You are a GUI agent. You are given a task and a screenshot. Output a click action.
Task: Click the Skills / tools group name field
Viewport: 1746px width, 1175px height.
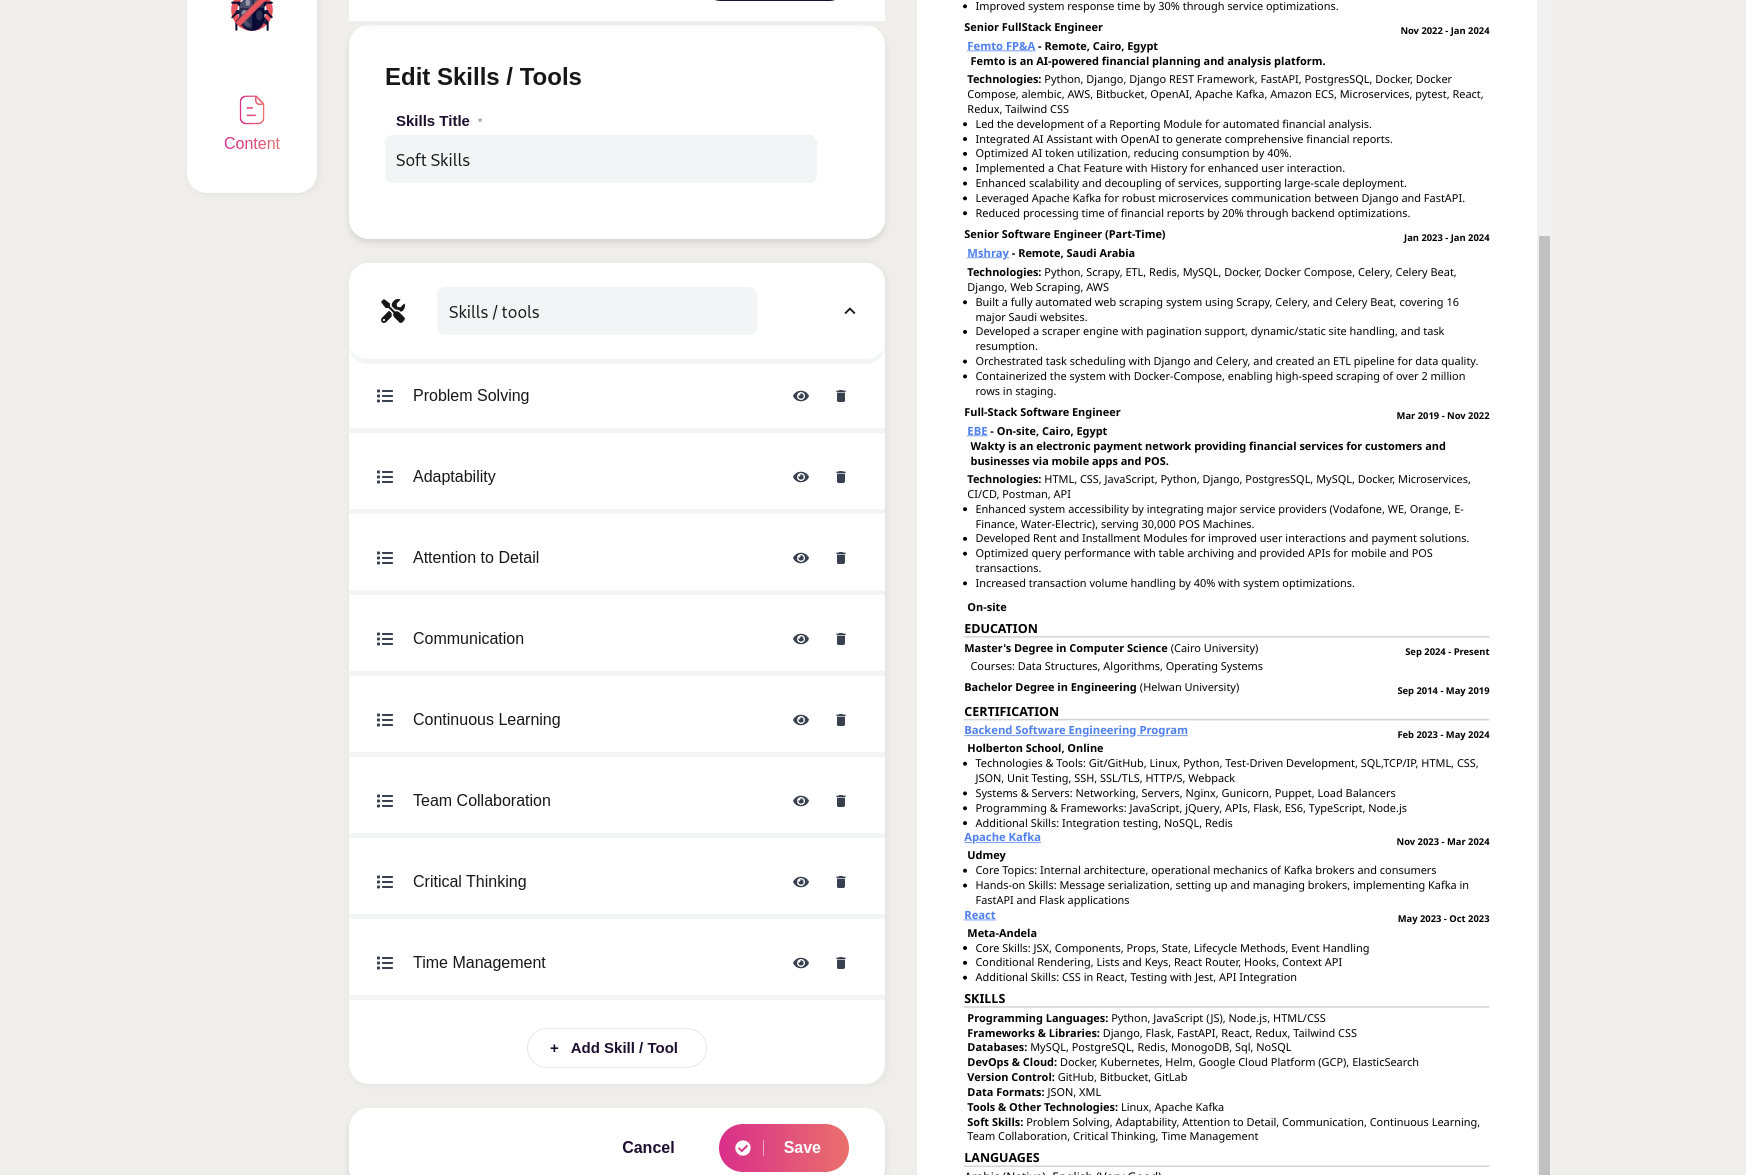pyautogui.click(x=597, y=311)
